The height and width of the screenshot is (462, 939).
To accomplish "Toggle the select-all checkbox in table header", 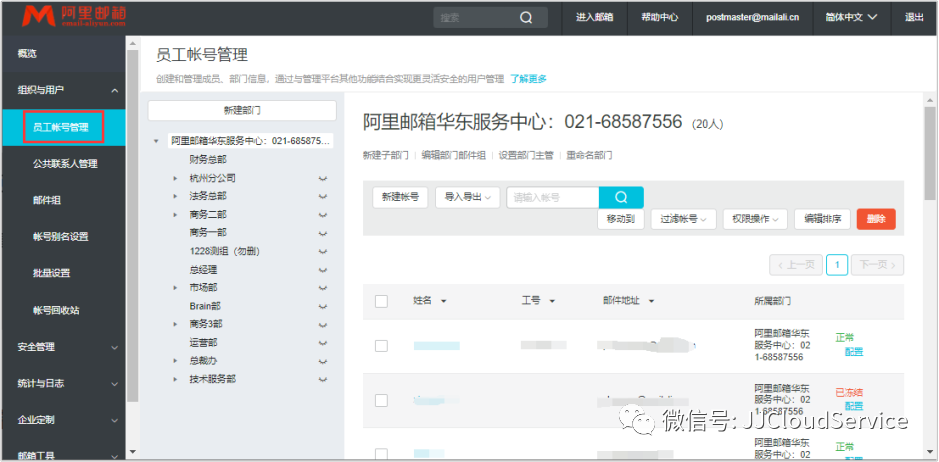I will [381, 301].
